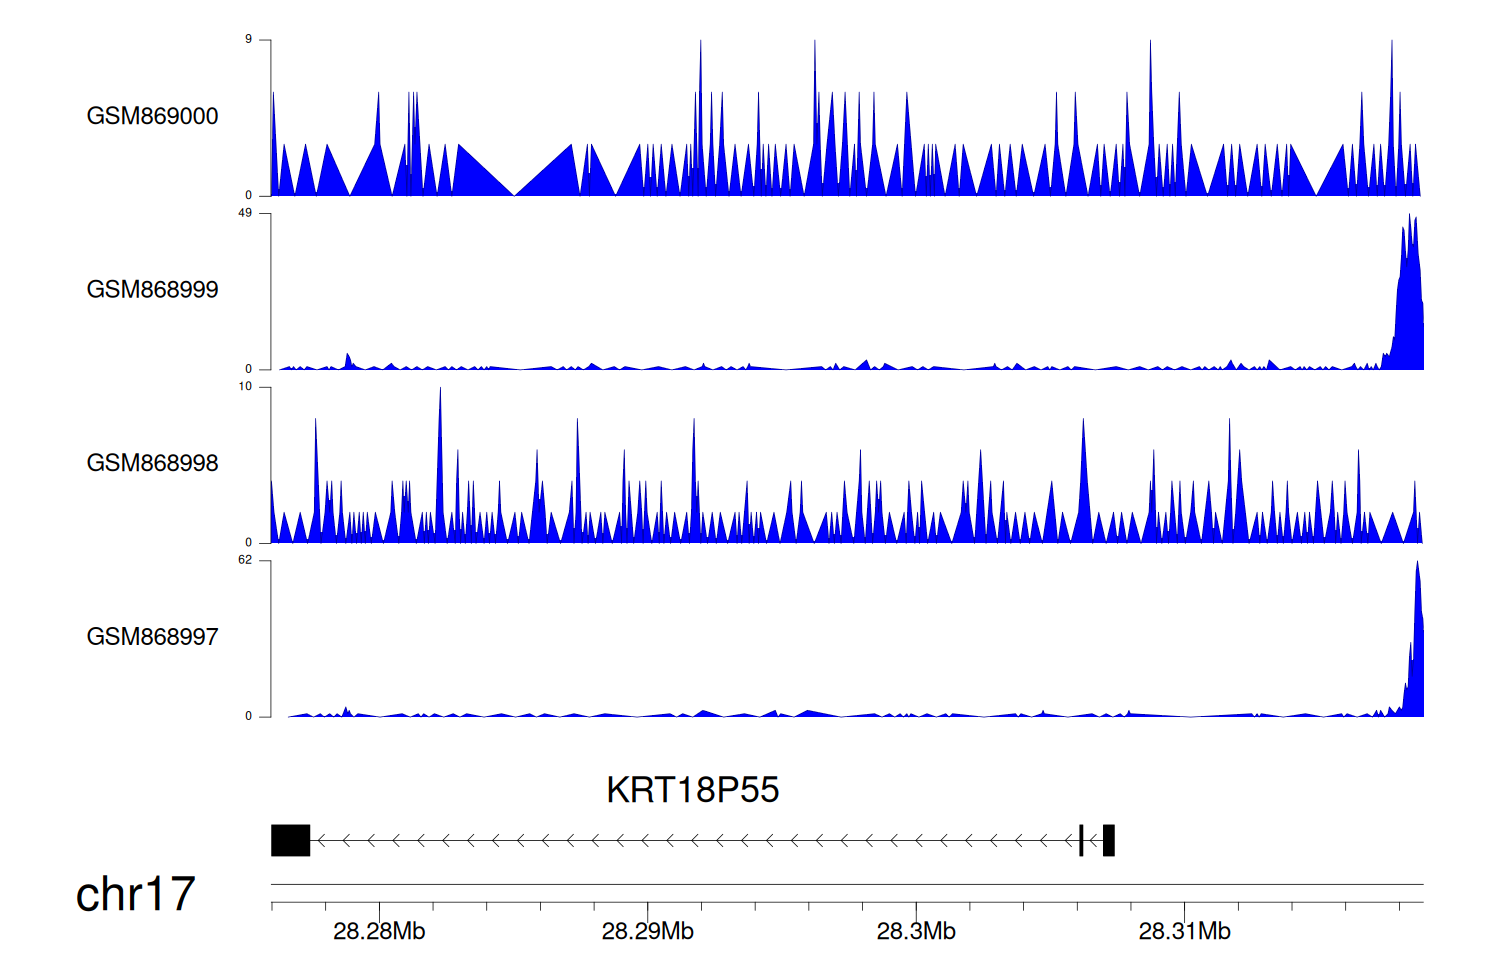Image resolution: width=1500 pixels, height=980 pixels.
Task: Select the chr17 chromosome label
Action: pos(135,894)
